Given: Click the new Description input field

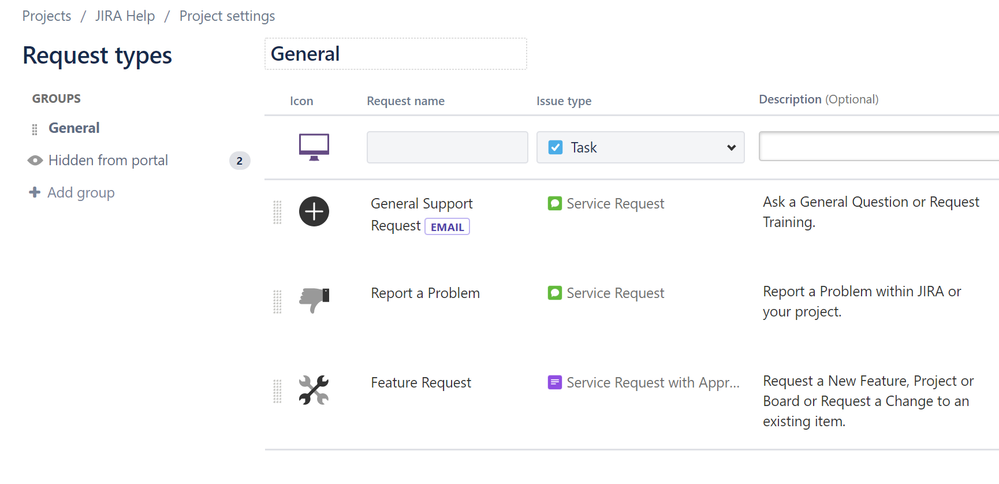Looking at the screenshot, I should click(x=879, y=147).
